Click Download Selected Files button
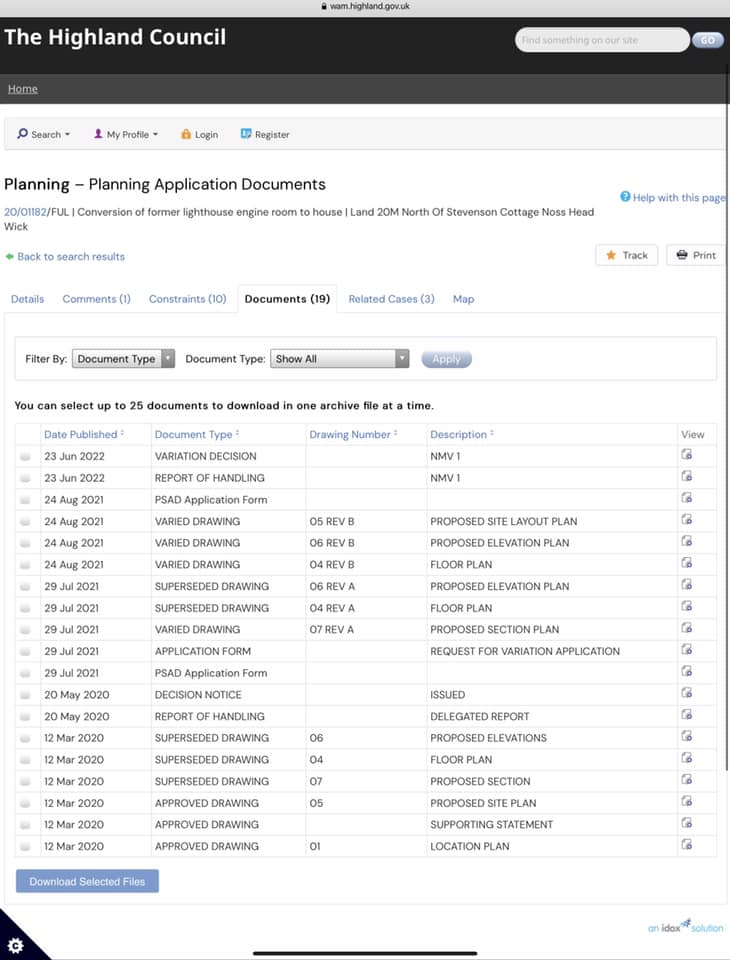The height and width of the screenshot is (960, 730). [x=87, y=881]
